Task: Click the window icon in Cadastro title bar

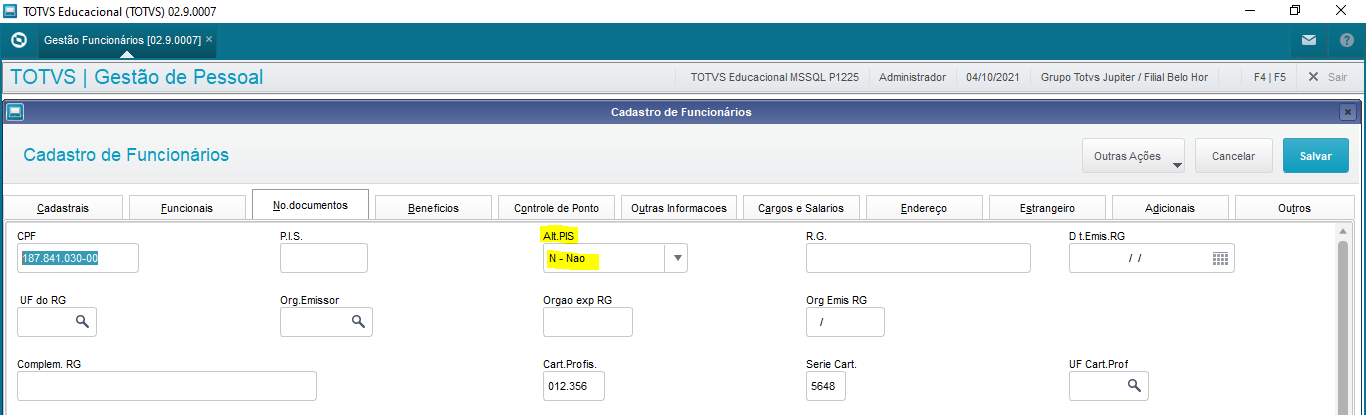Action: tap(14, 112)
